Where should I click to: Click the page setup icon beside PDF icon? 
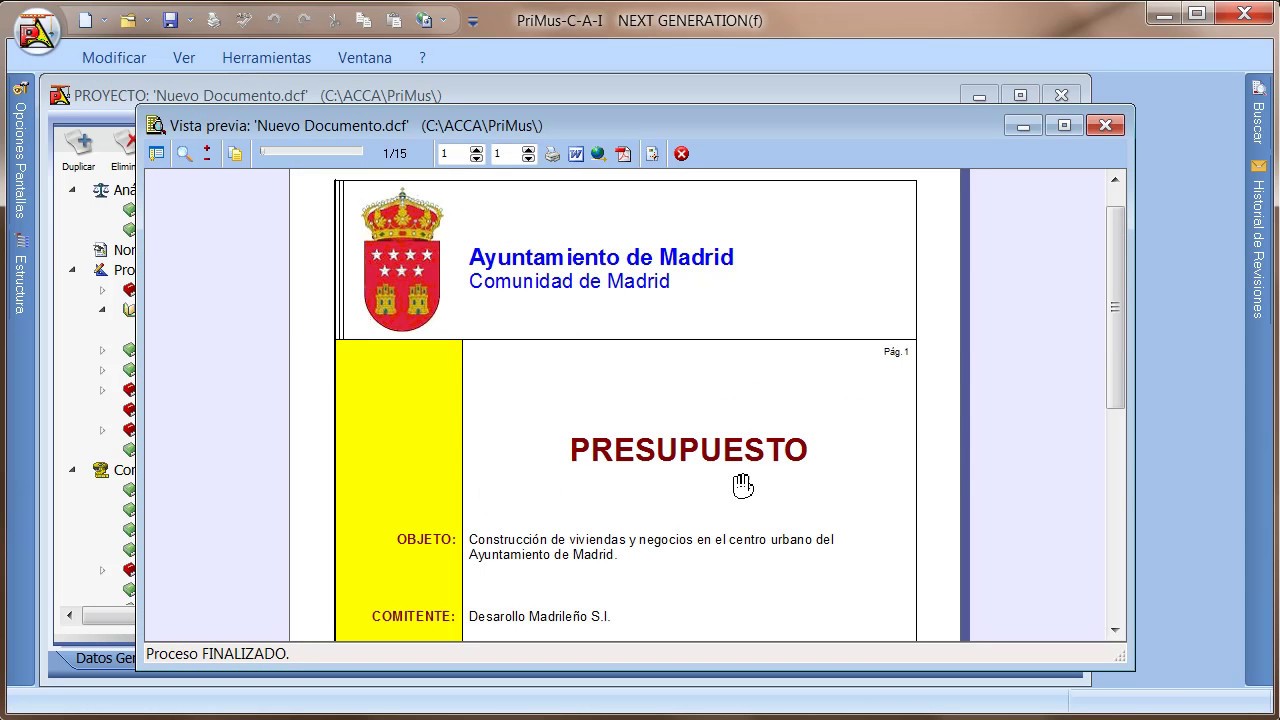tap(652, 154)
